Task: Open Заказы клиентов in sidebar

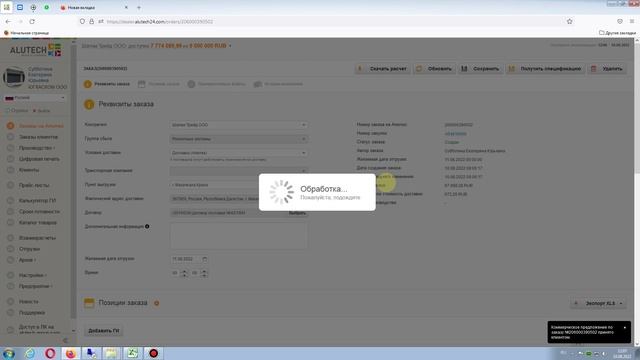Action: (x=38, y=137)
